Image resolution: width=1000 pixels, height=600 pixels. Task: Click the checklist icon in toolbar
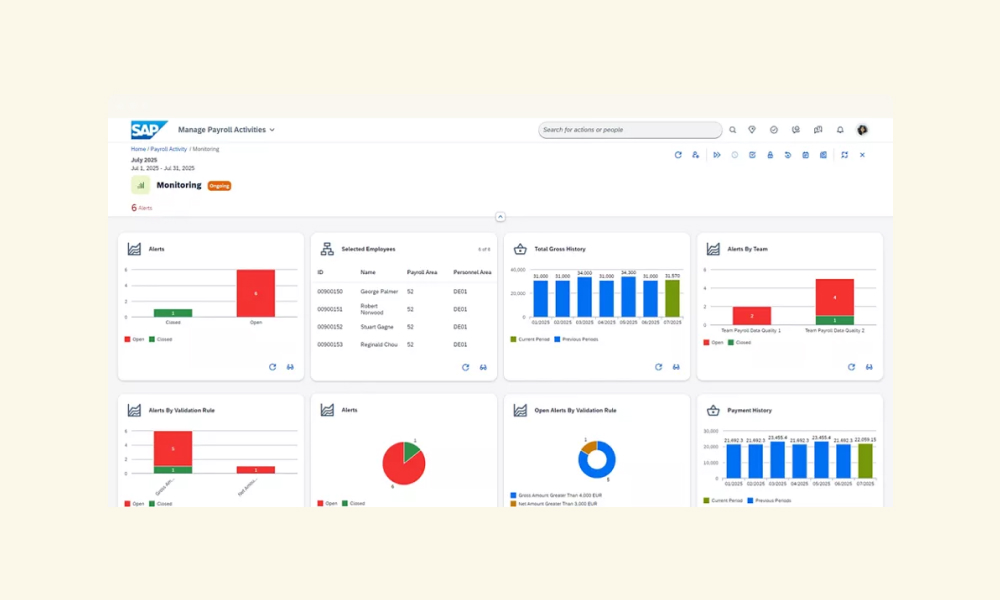click(753, 155)
